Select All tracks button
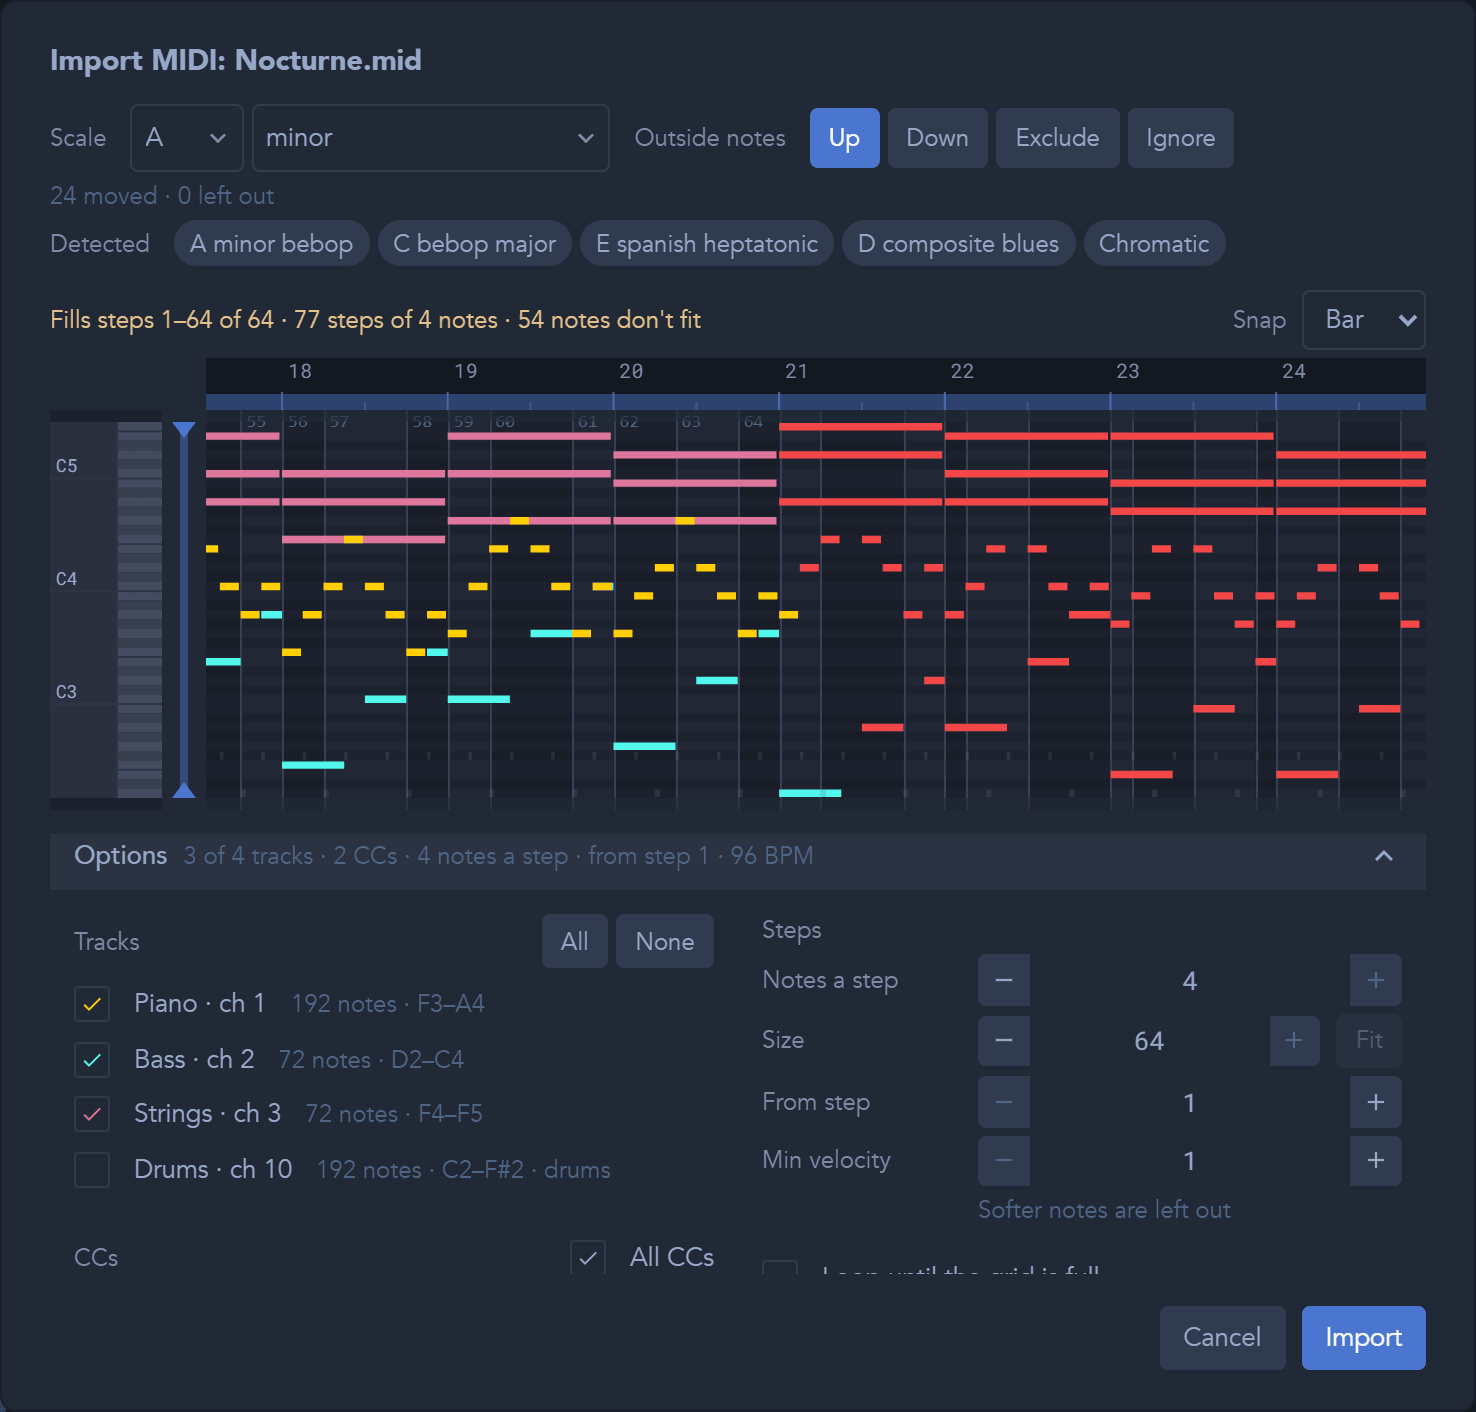 pos(575,941)
